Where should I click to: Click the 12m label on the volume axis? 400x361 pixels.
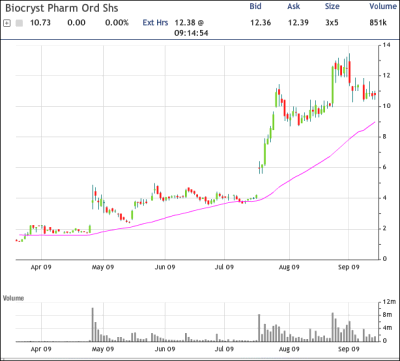coord(388,302)
